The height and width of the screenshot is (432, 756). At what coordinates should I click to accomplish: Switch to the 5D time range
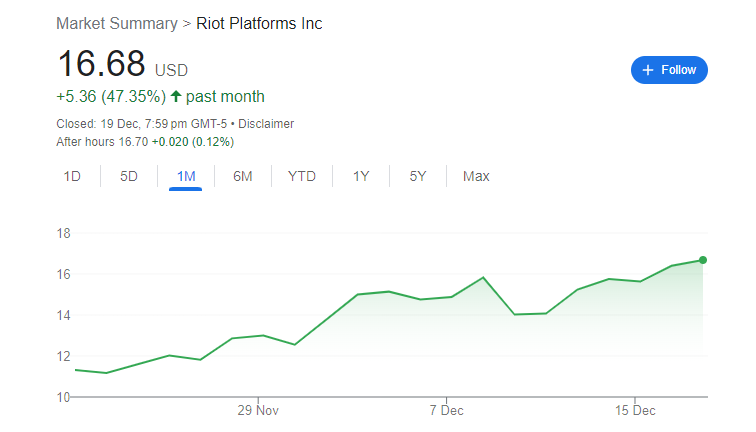129,177
